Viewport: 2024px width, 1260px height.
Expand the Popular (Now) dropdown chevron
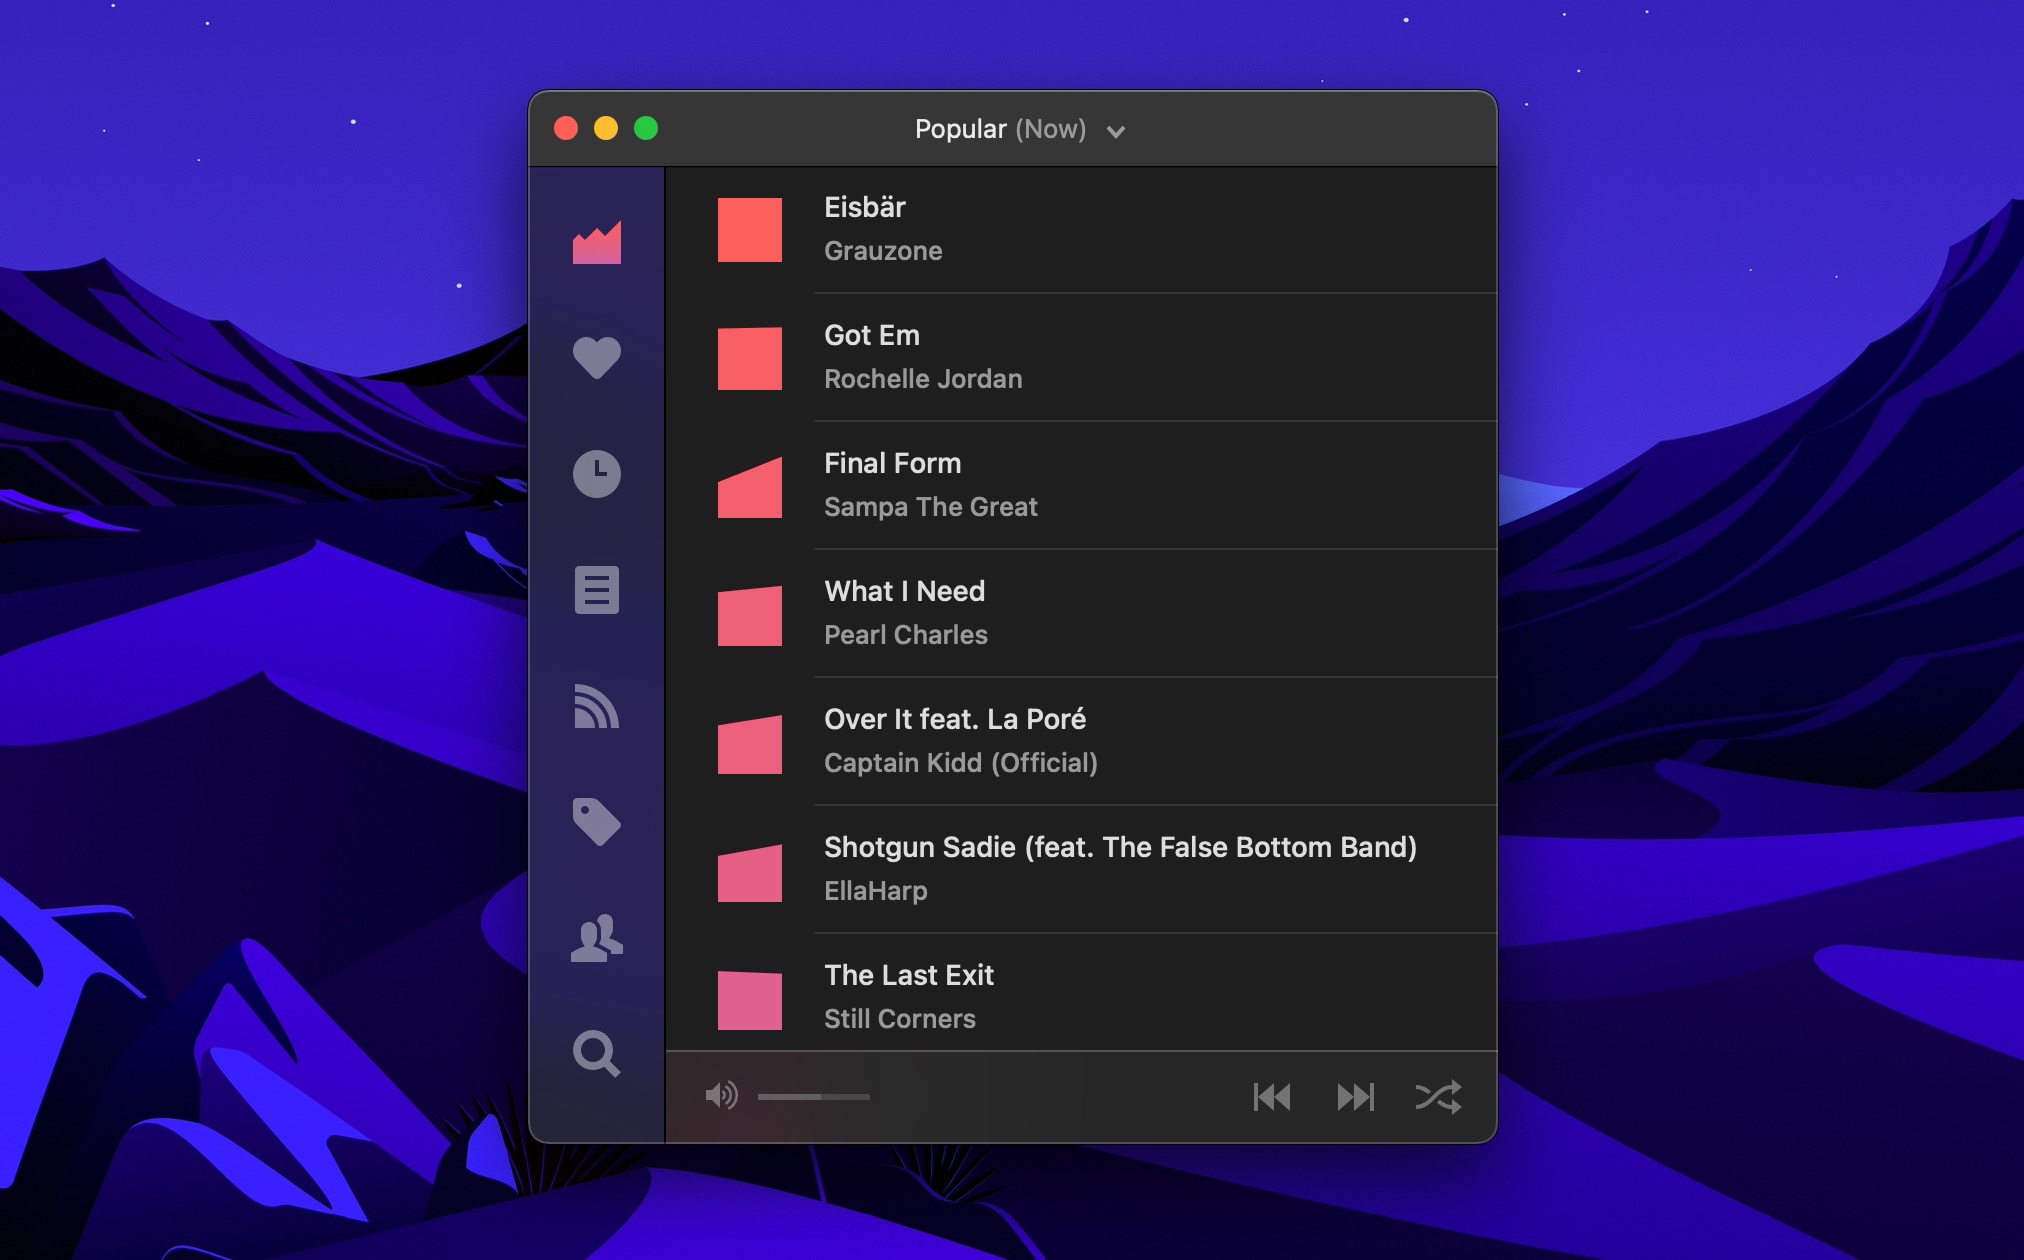point(1116,131)
